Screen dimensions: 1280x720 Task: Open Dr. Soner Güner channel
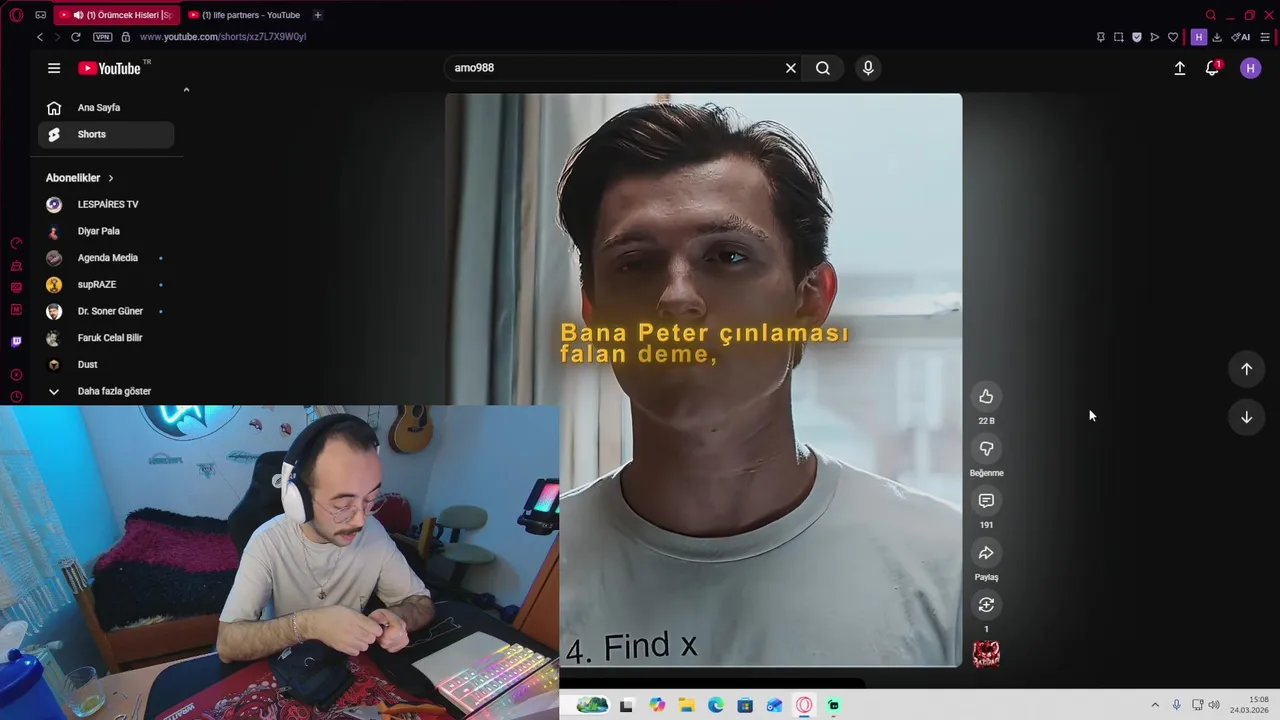pyautogui.click(x=106, y=311)
